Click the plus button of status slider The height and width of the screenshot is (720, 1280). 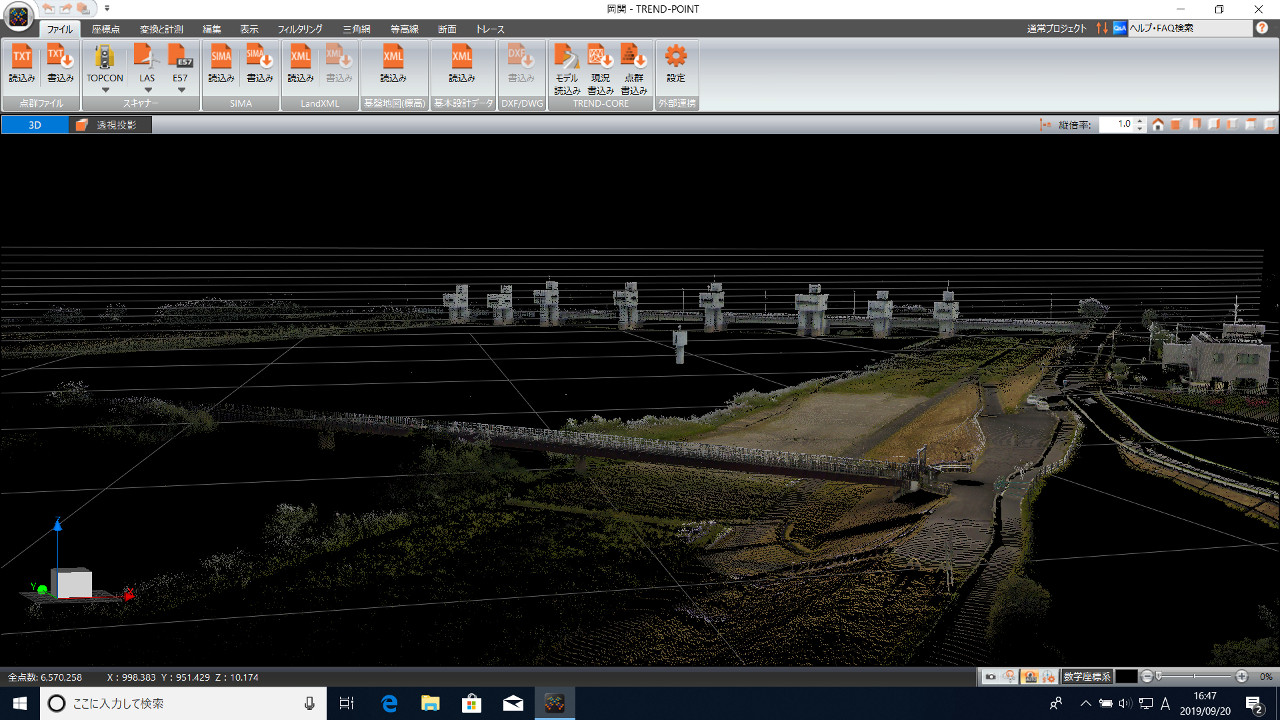point(1241,677)
